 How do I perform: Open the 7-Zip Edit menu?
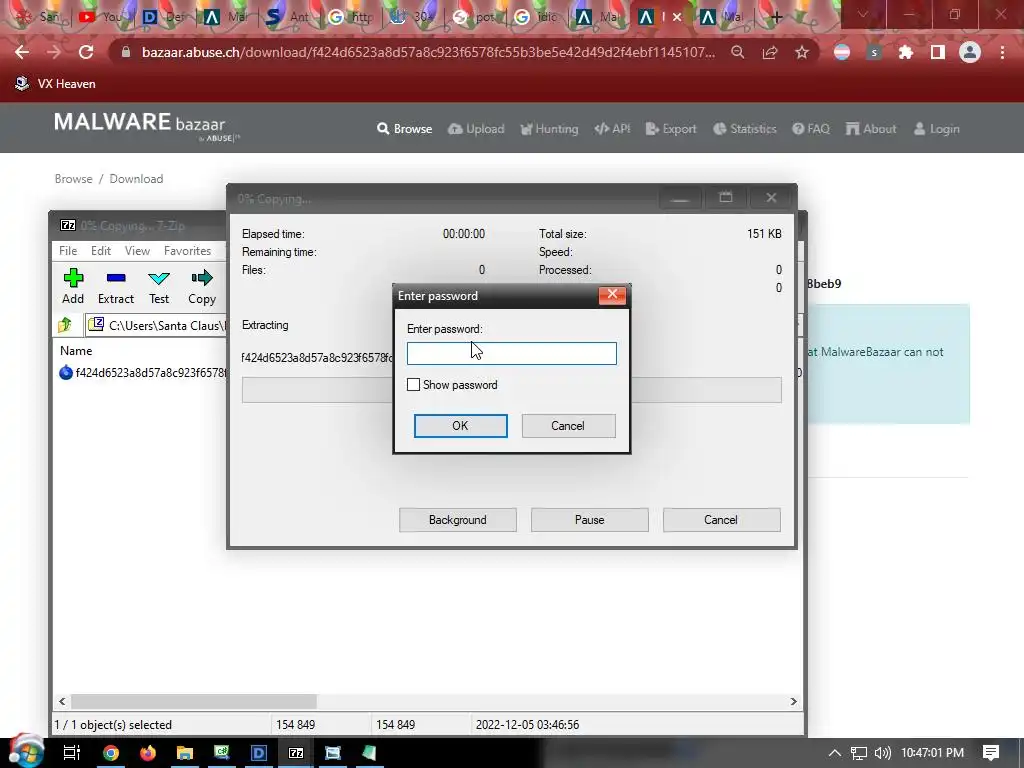point(101,251)
